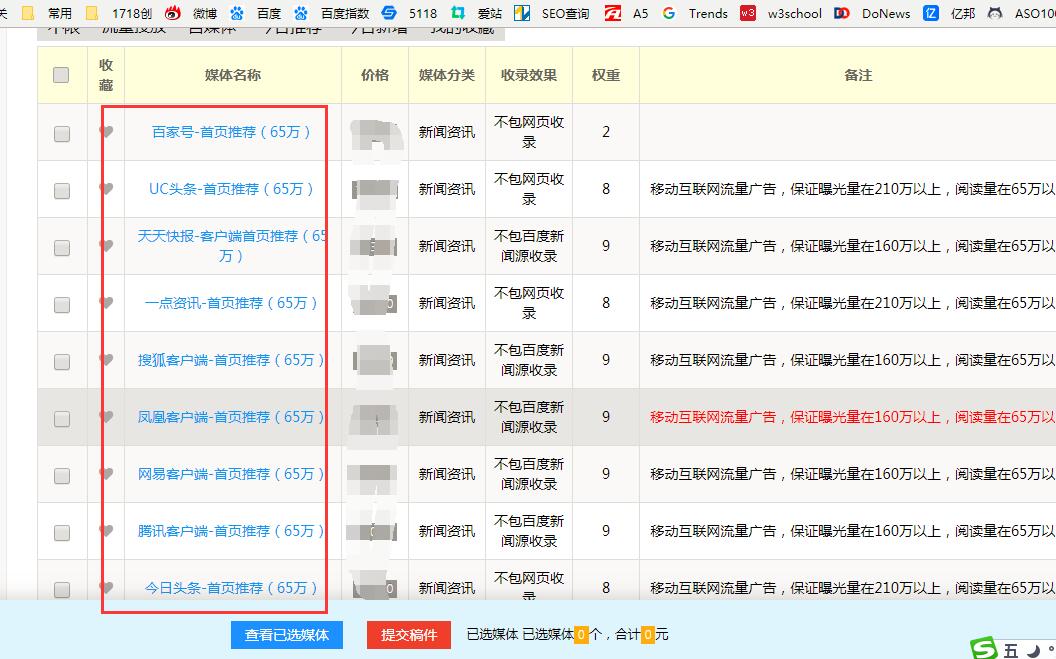
Task: Favorite 腾讯客户端-首页推荐 via heart icon
Action: click(106, 530)
